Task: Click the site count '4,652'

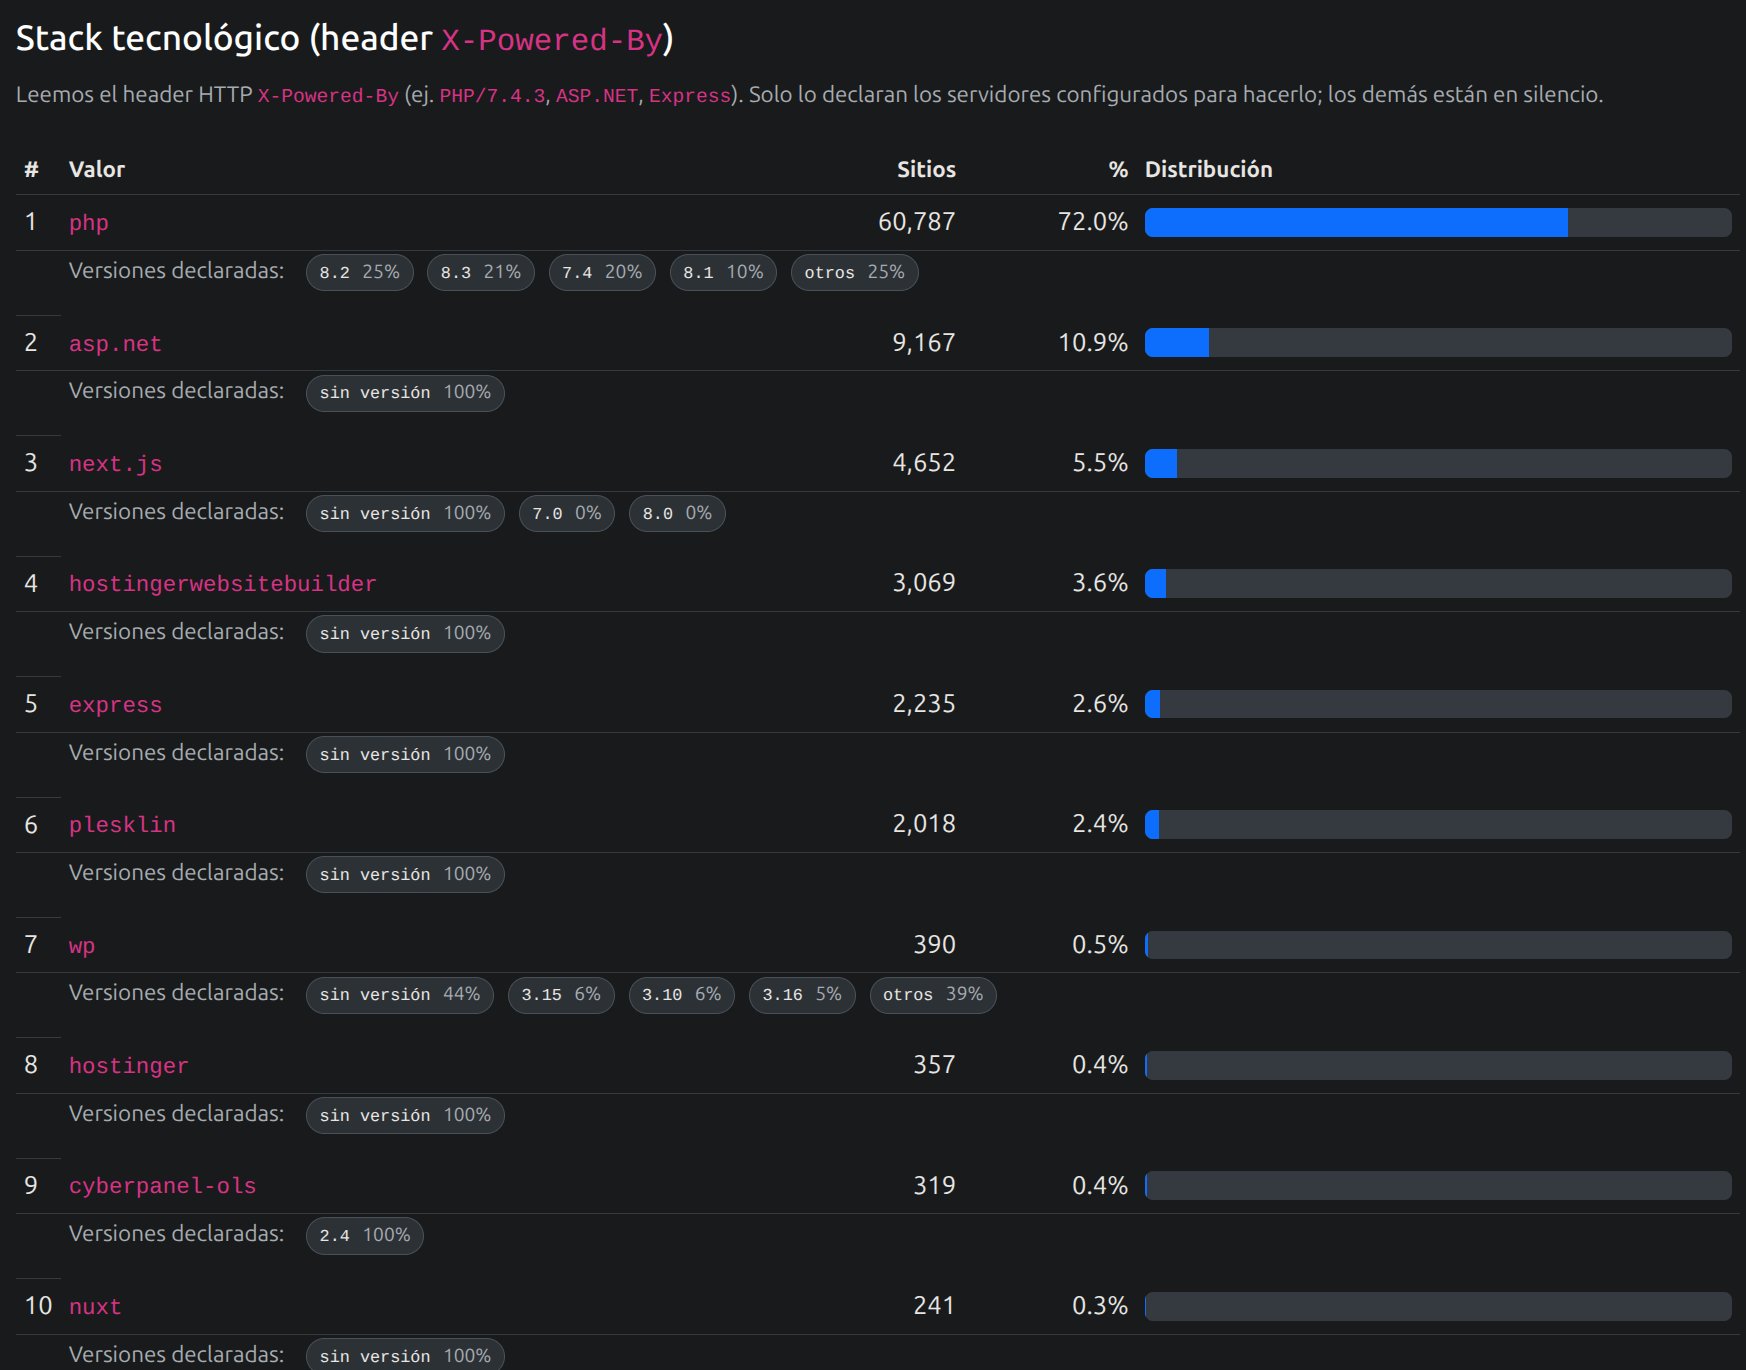Action: (924, 463)
